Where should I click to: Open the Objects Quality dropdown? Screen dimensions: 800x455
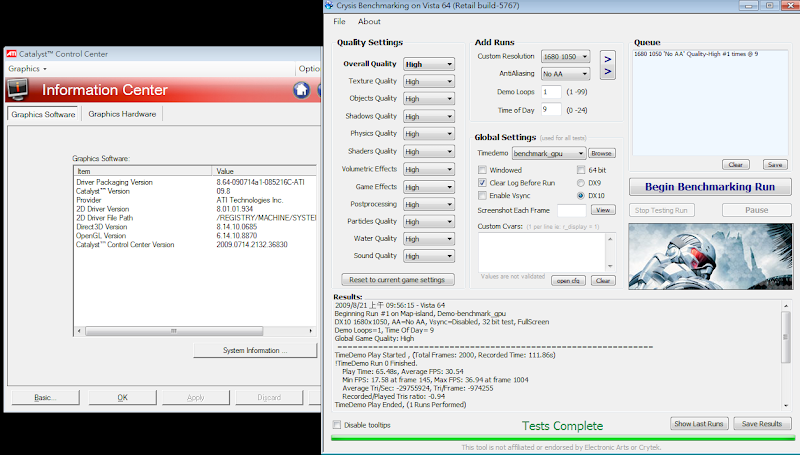pyautogui.click(x=429, y=99)
